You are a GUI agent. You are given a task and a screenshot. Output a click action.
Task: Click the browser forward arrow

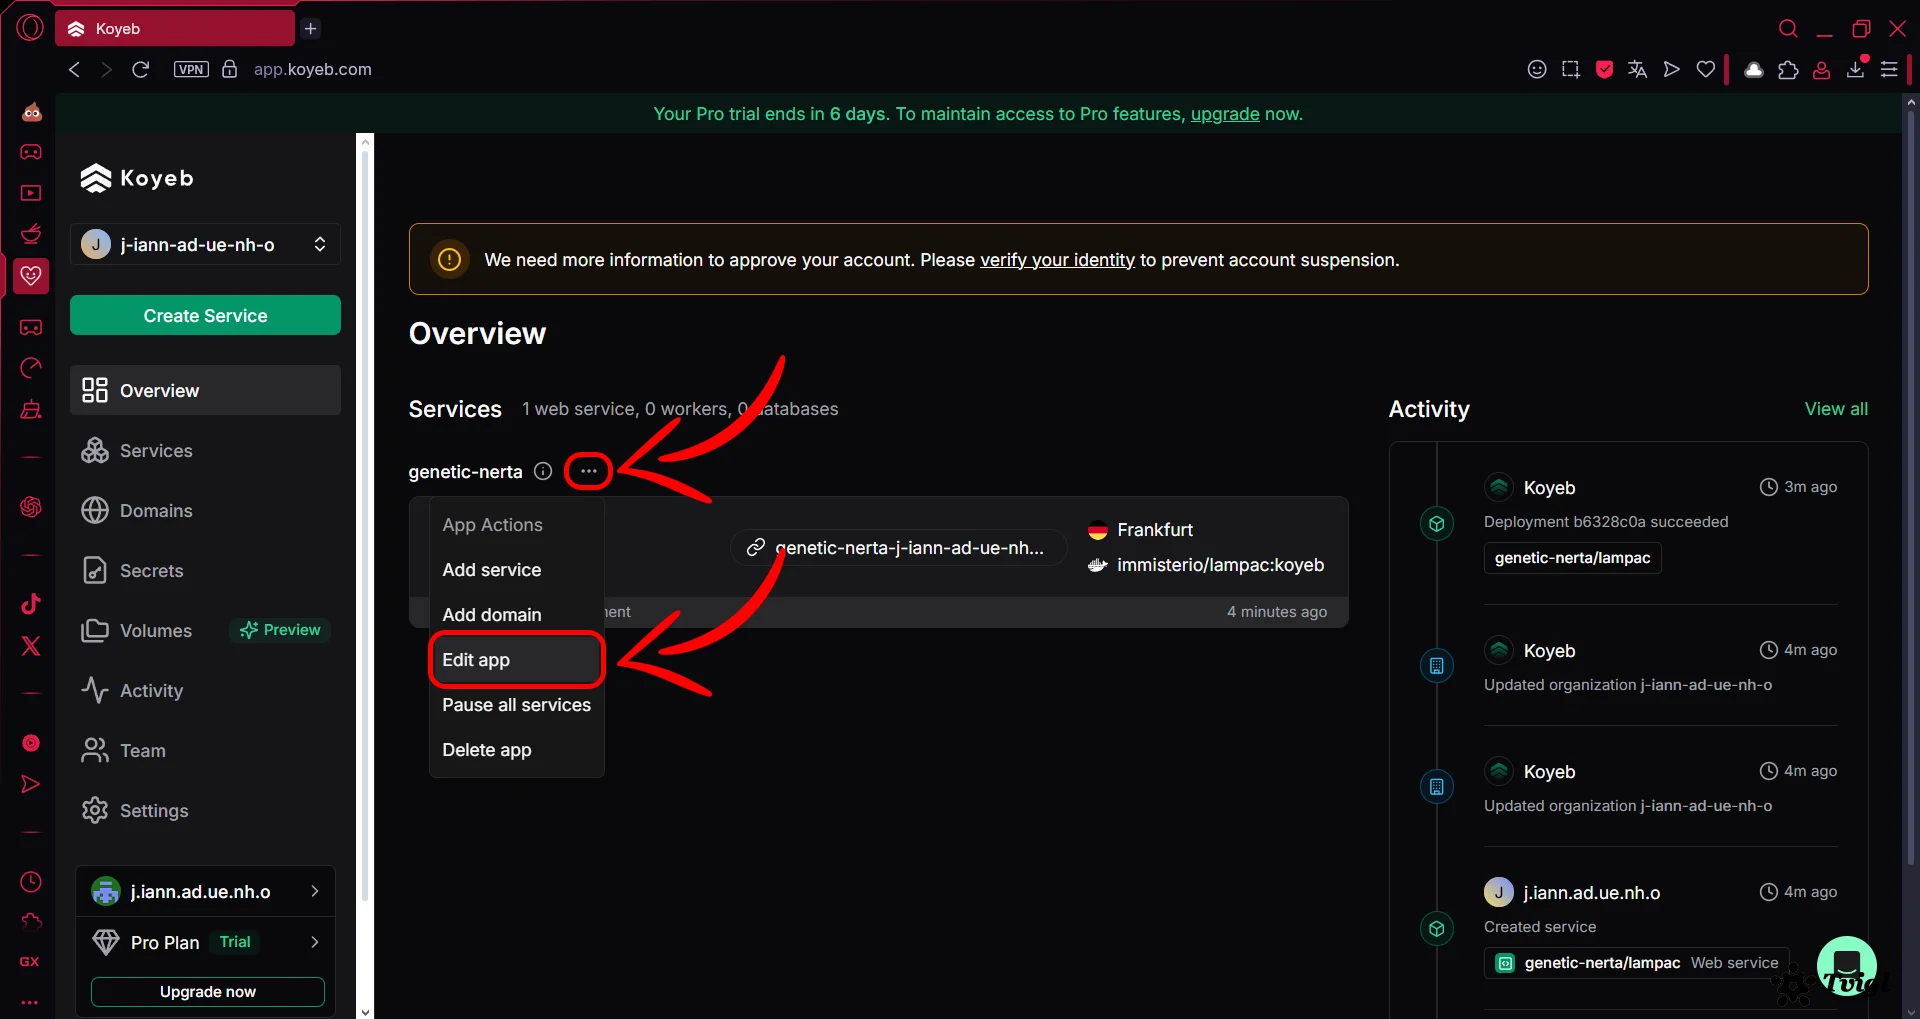pos(106,69)
